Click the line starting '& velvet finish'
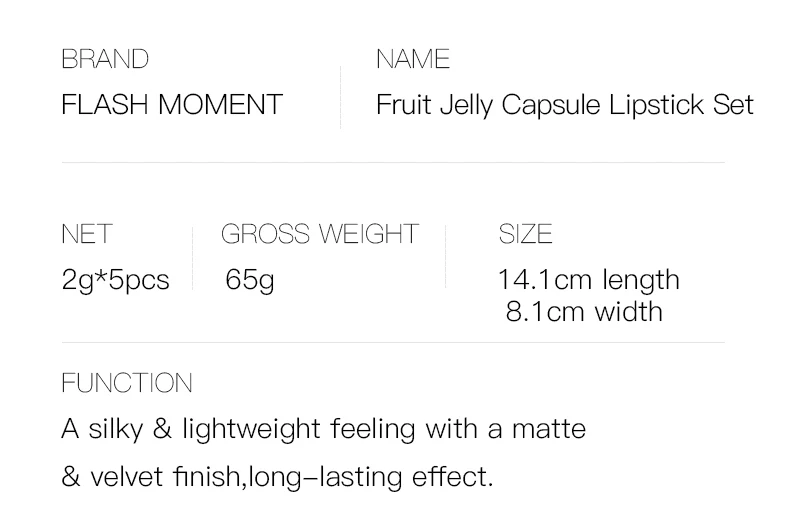 coord(277,476)
